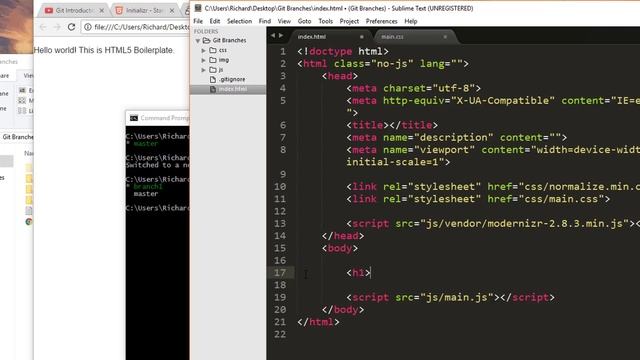Open the Help menu

[411, 21]
